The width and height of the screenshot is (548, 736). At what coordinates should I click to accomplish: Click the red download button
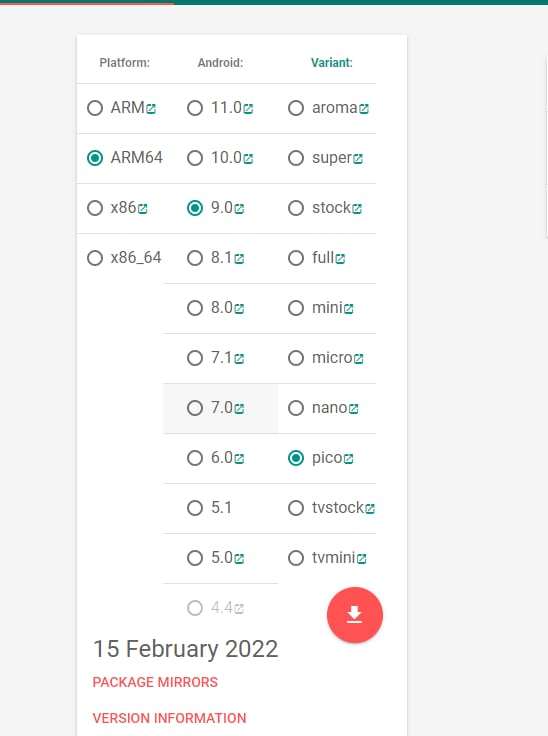click(x=355, y=614)
